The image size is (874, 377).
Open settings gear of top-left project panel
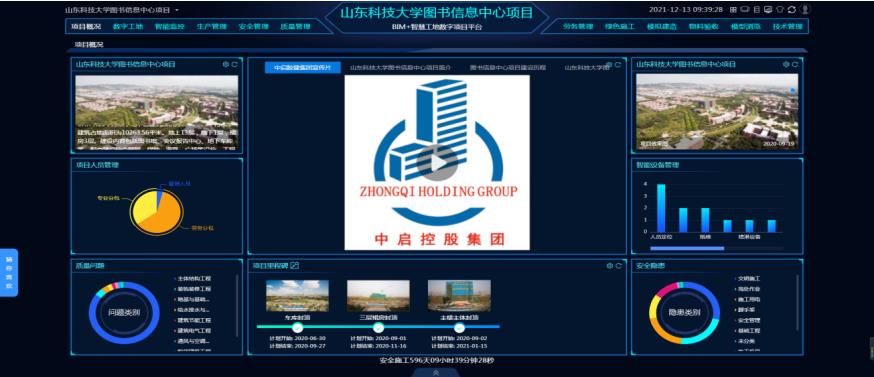click(x=226, y=65)
